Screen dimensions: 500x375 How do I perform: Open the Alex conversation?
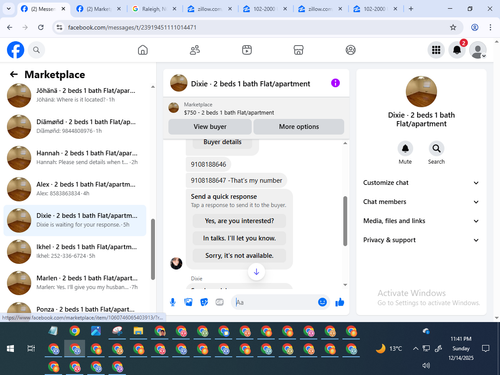(75, 189)
